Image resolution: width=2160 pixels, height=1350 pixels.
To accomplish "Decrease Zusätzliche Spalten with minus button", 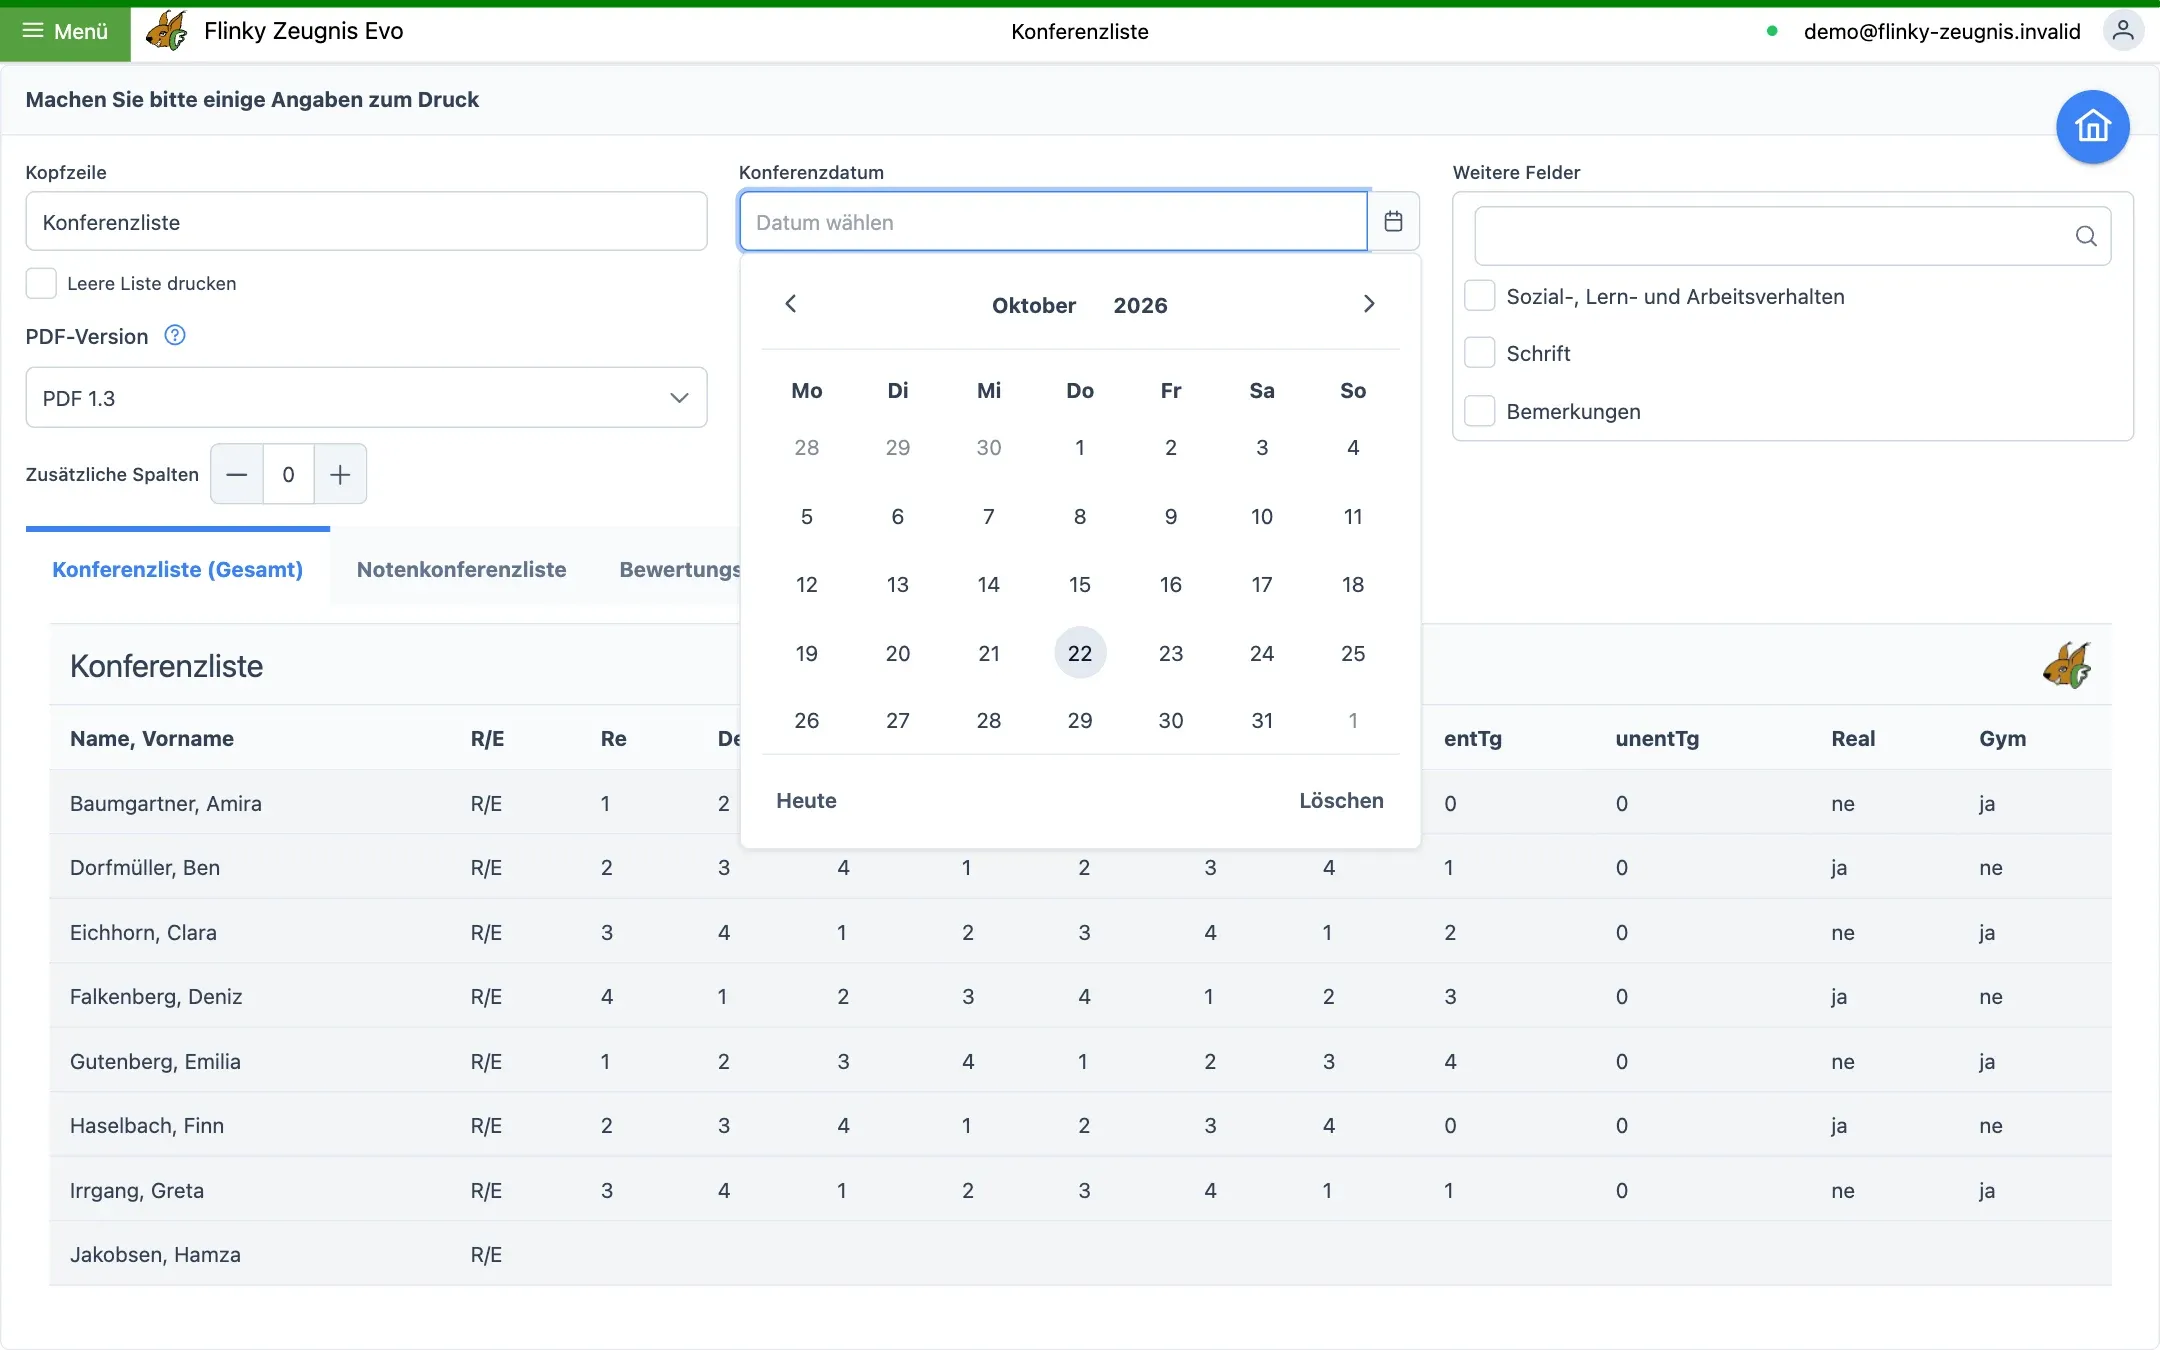I will point(237,474).
